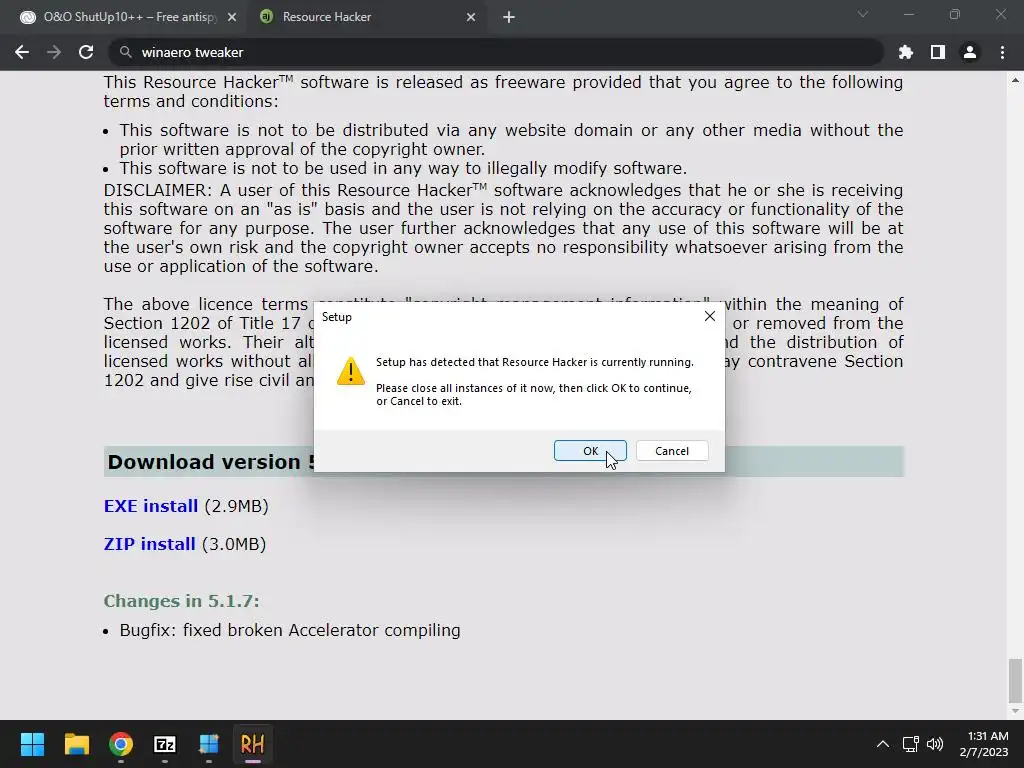This screenshot has height=768, width=1024.
Task: Open the browser extensions puzzle icon
Action: click(906, 52)
